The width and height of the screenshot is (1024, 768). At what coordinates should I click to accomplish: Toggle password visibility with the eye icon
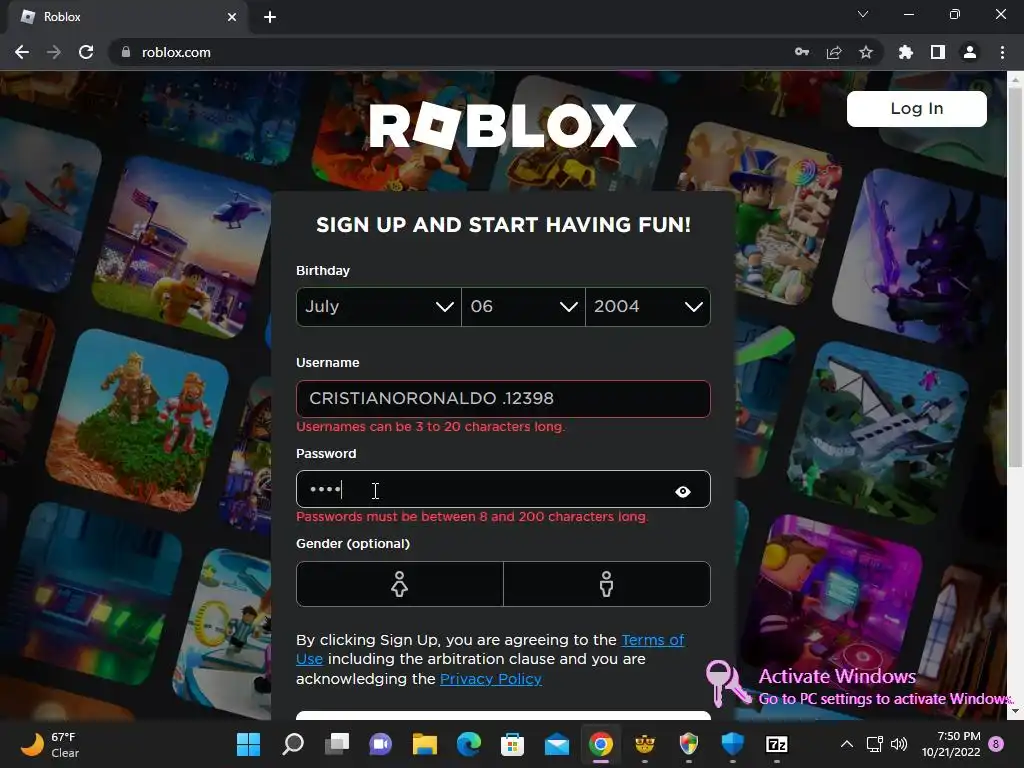[x=682, y=491]
